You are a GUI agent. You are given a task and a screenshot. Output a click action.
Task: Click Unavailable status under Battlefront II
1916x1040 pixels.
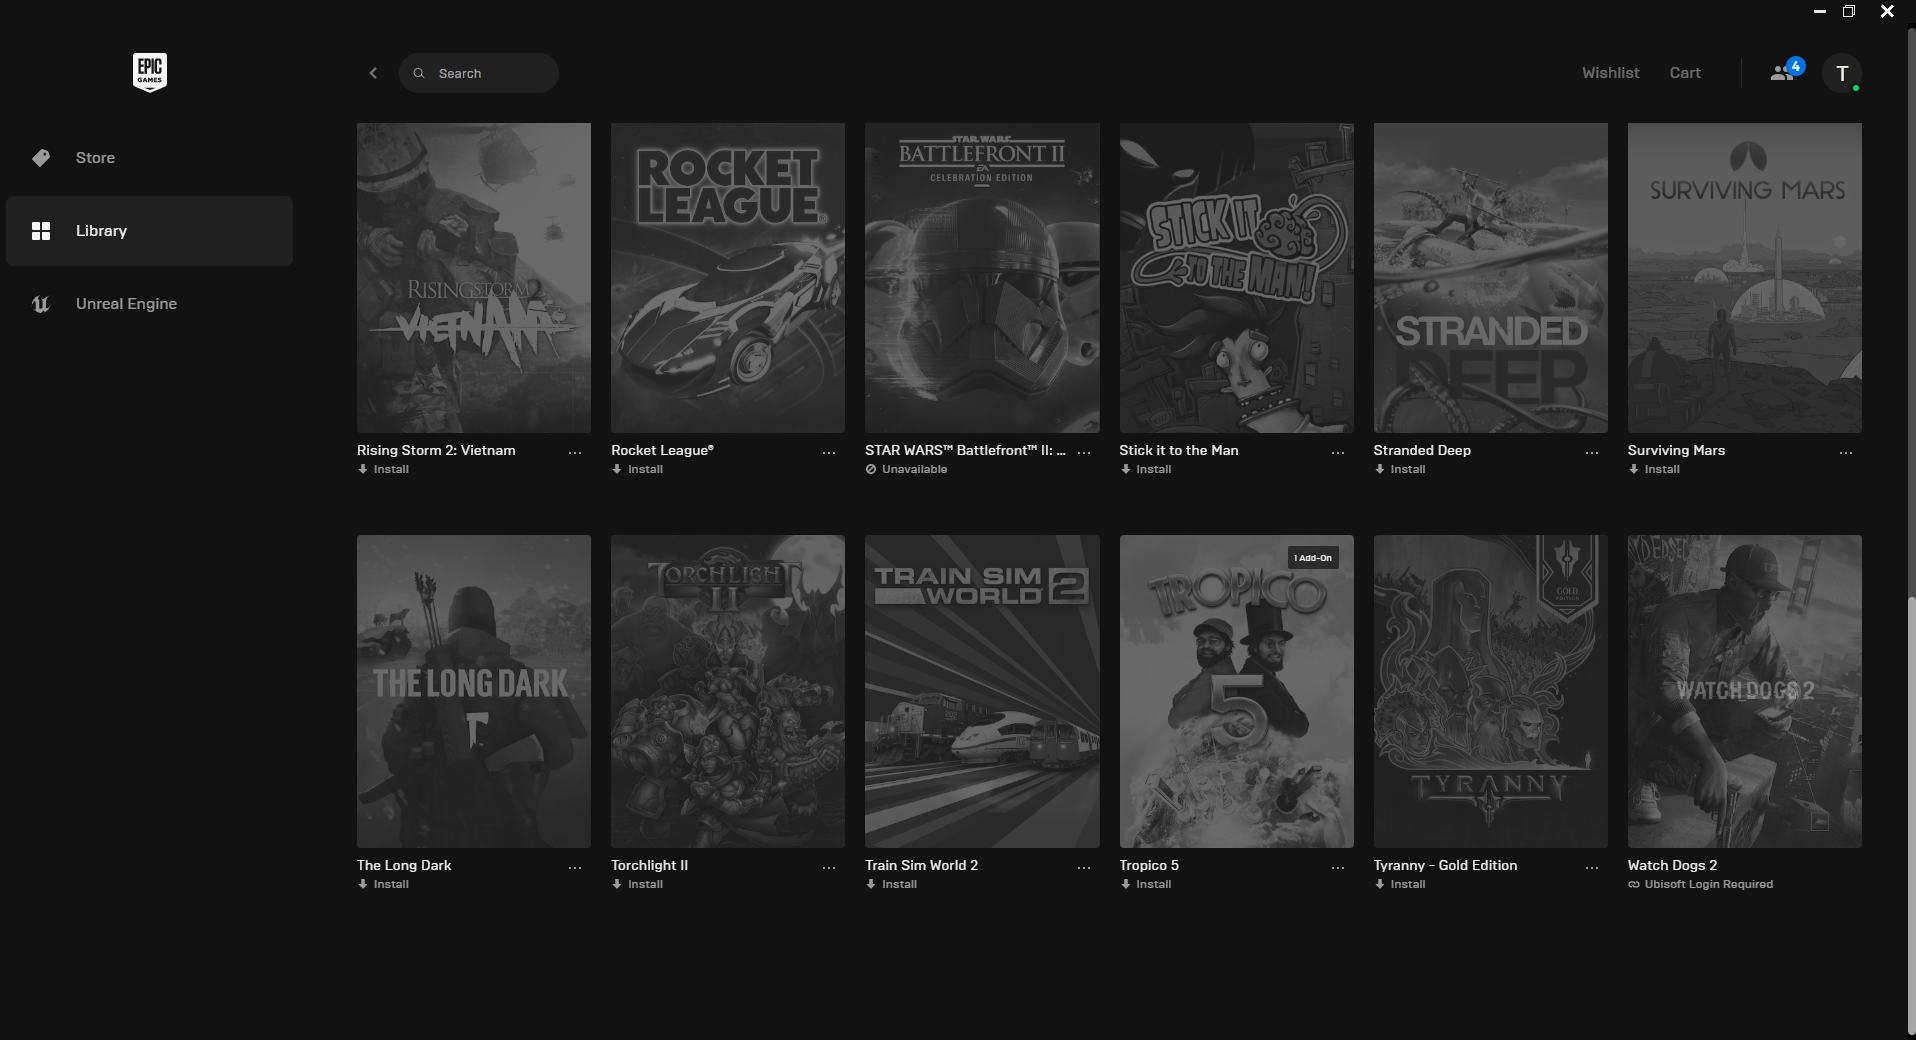tap(907, 469)
